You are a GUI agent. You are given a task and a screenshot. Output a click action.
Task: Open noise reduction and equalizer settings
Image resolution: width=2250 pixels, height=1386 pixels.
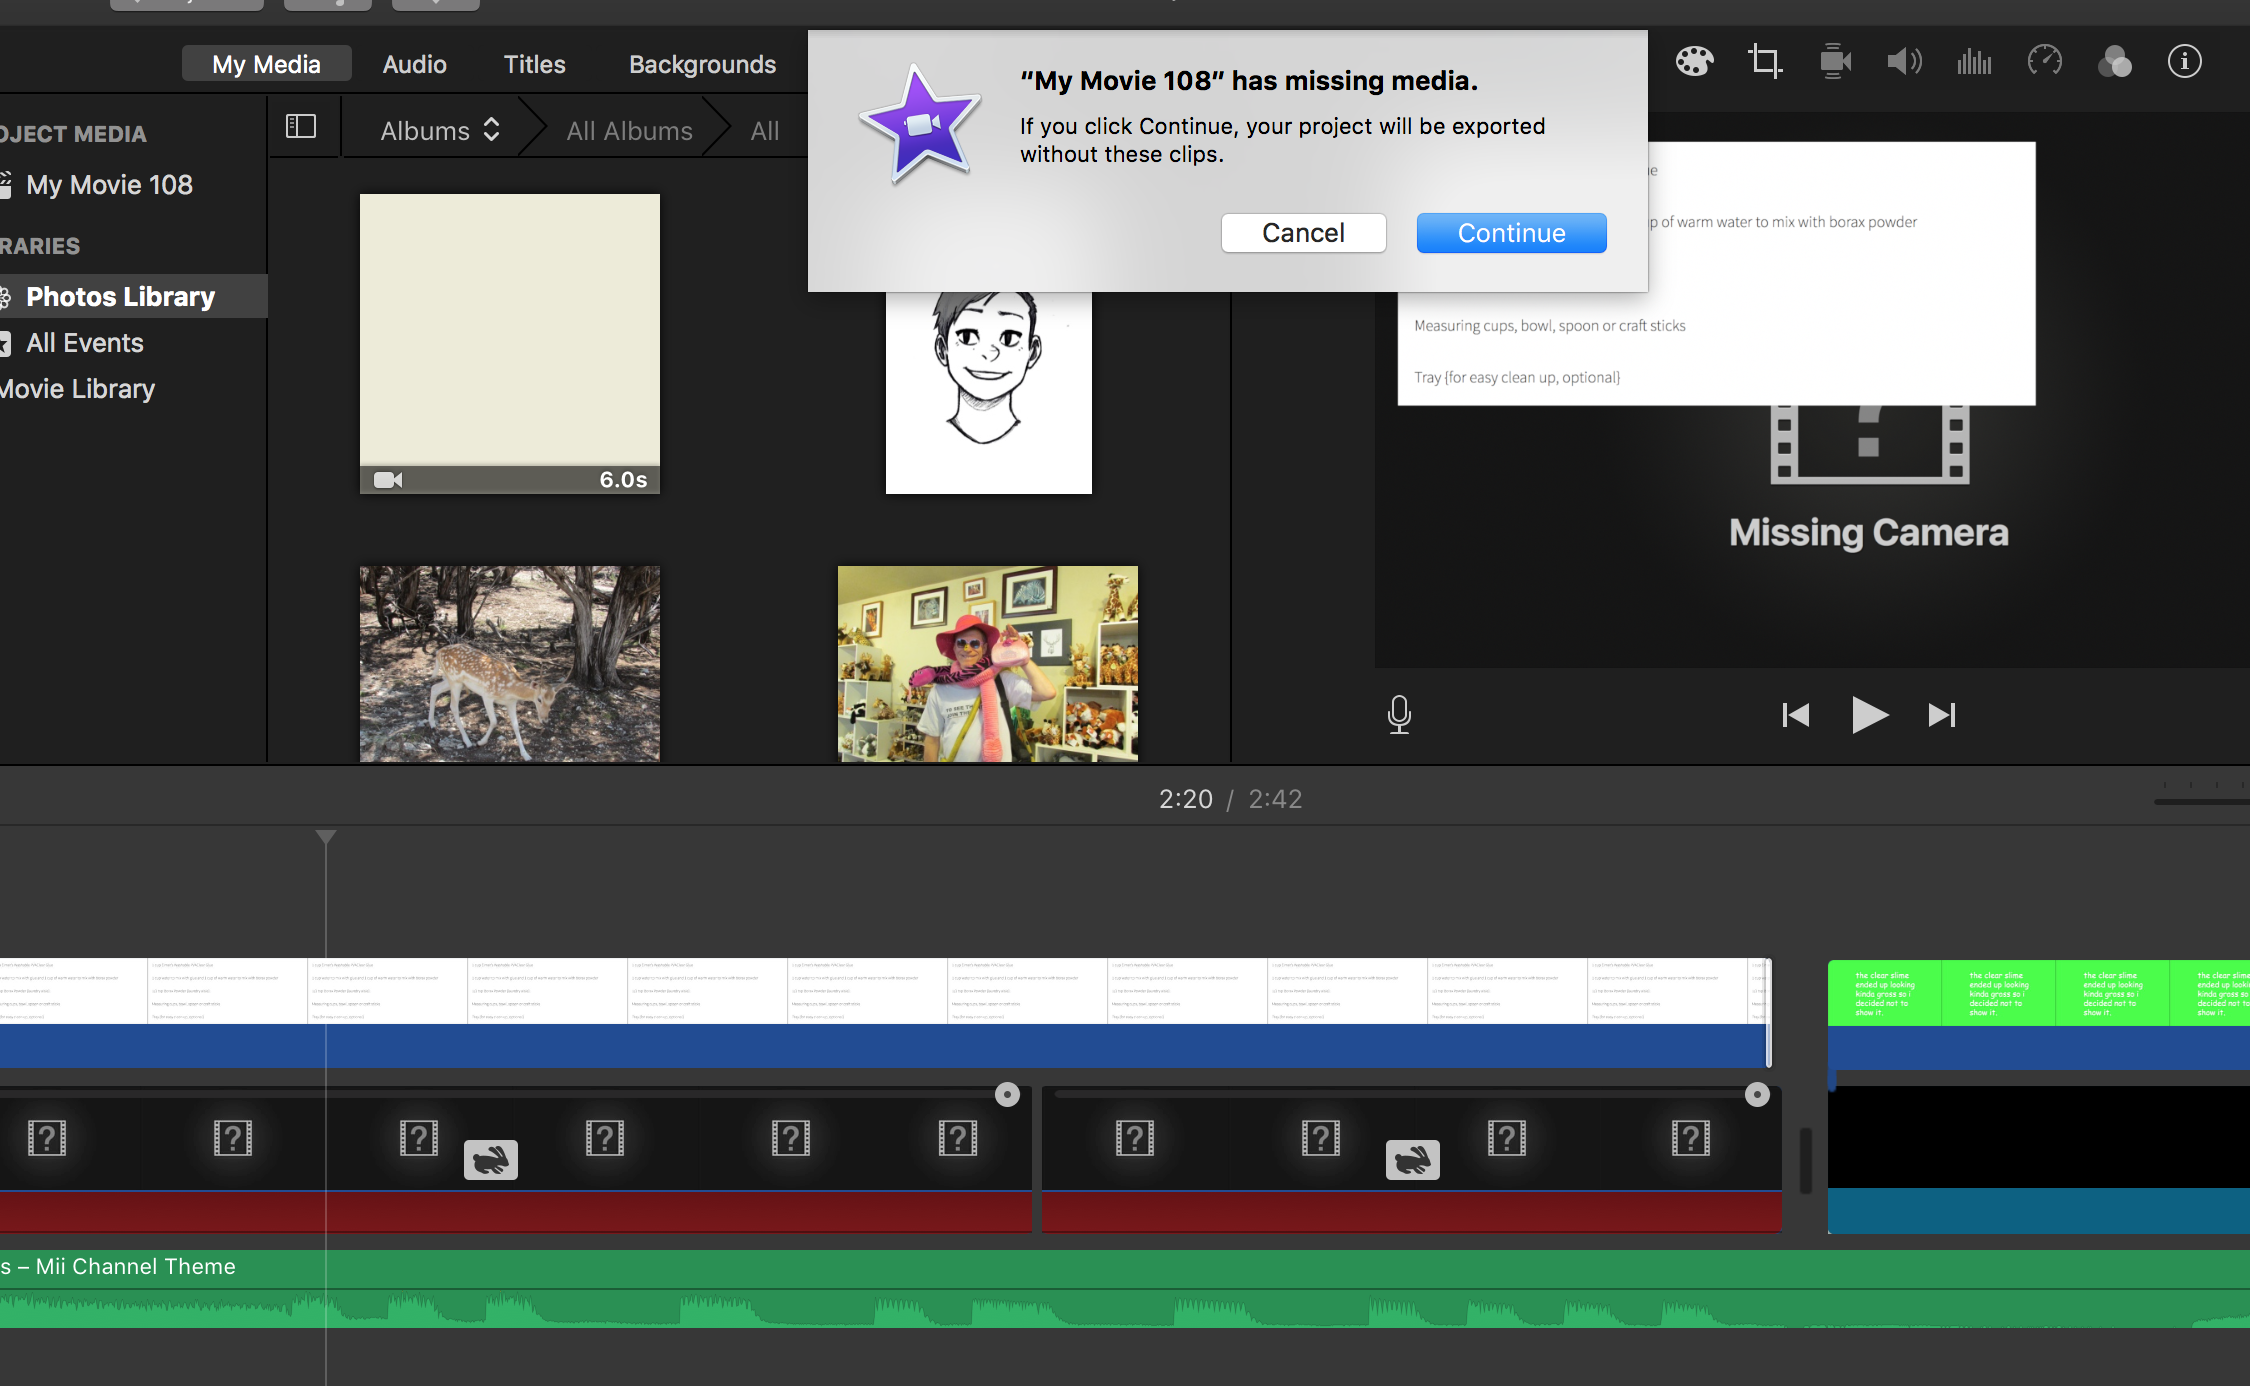[x=1973, y=61]
